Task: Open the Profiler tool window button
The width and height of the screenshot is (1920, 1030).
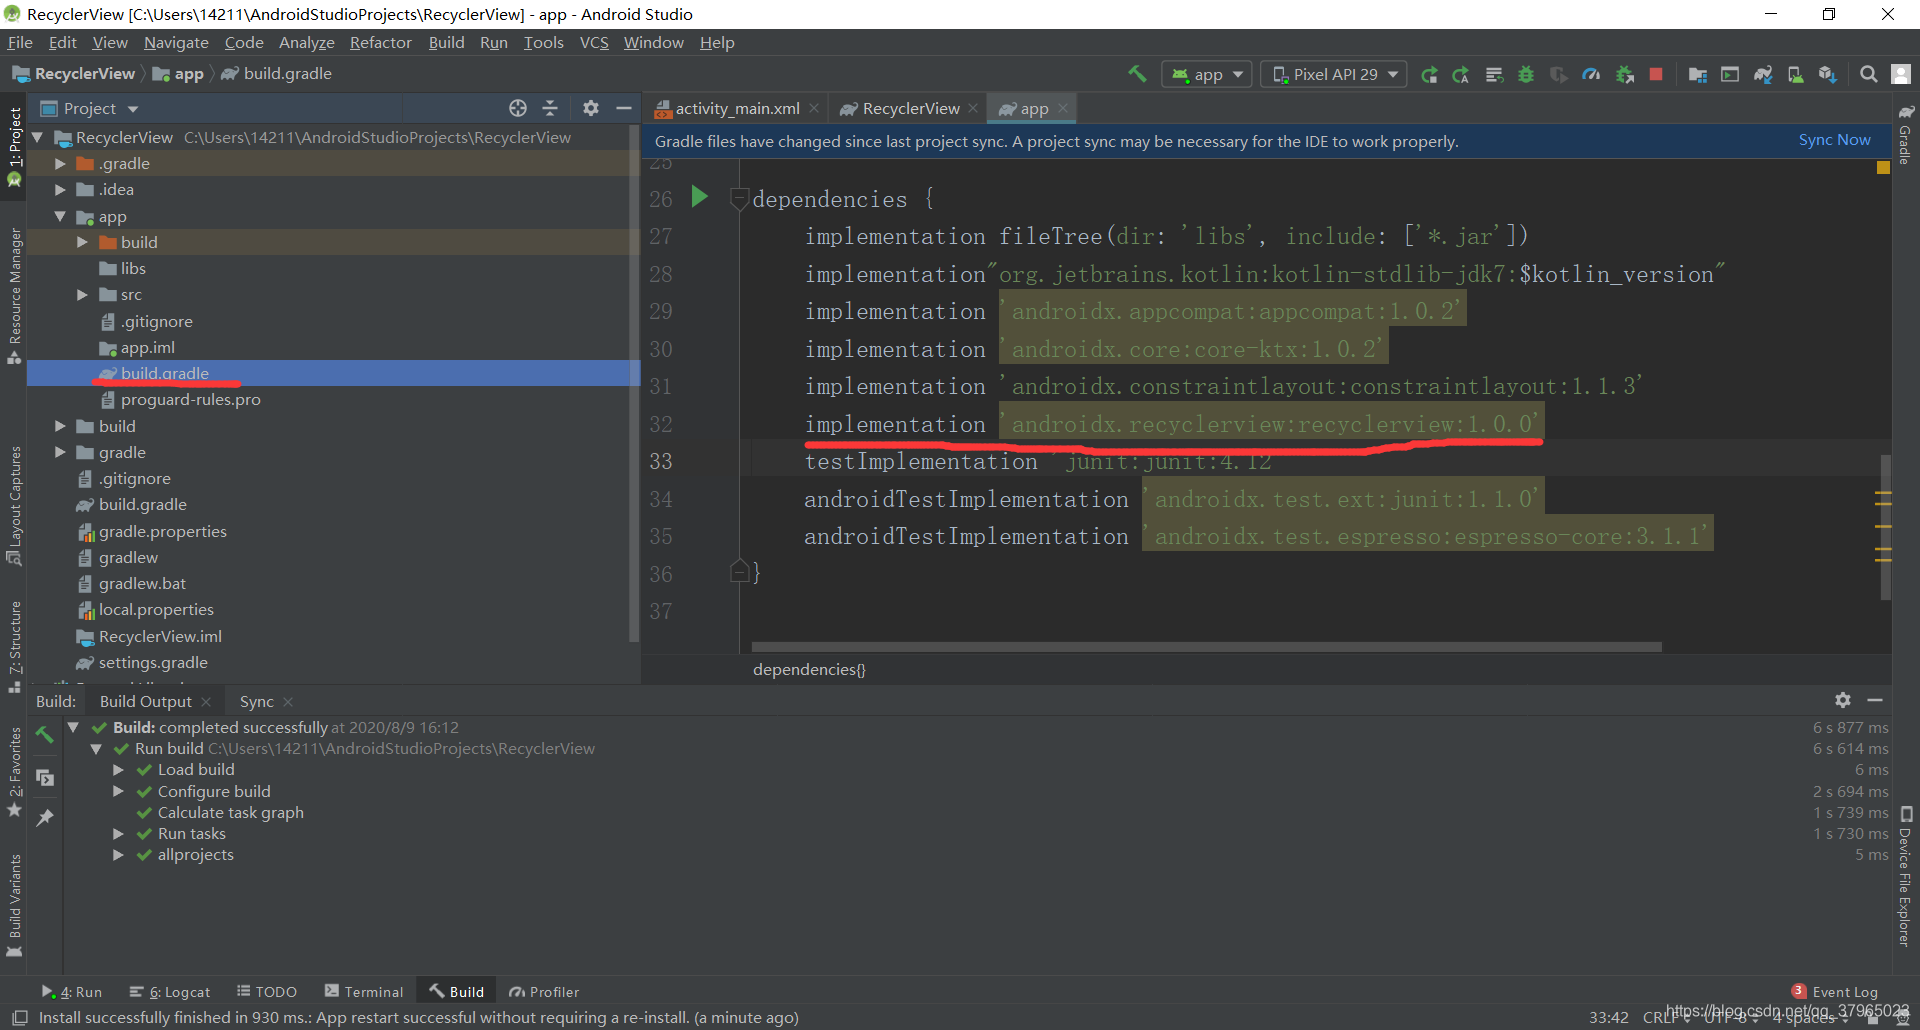Action: pyautogui.click(x=544, y=992)
